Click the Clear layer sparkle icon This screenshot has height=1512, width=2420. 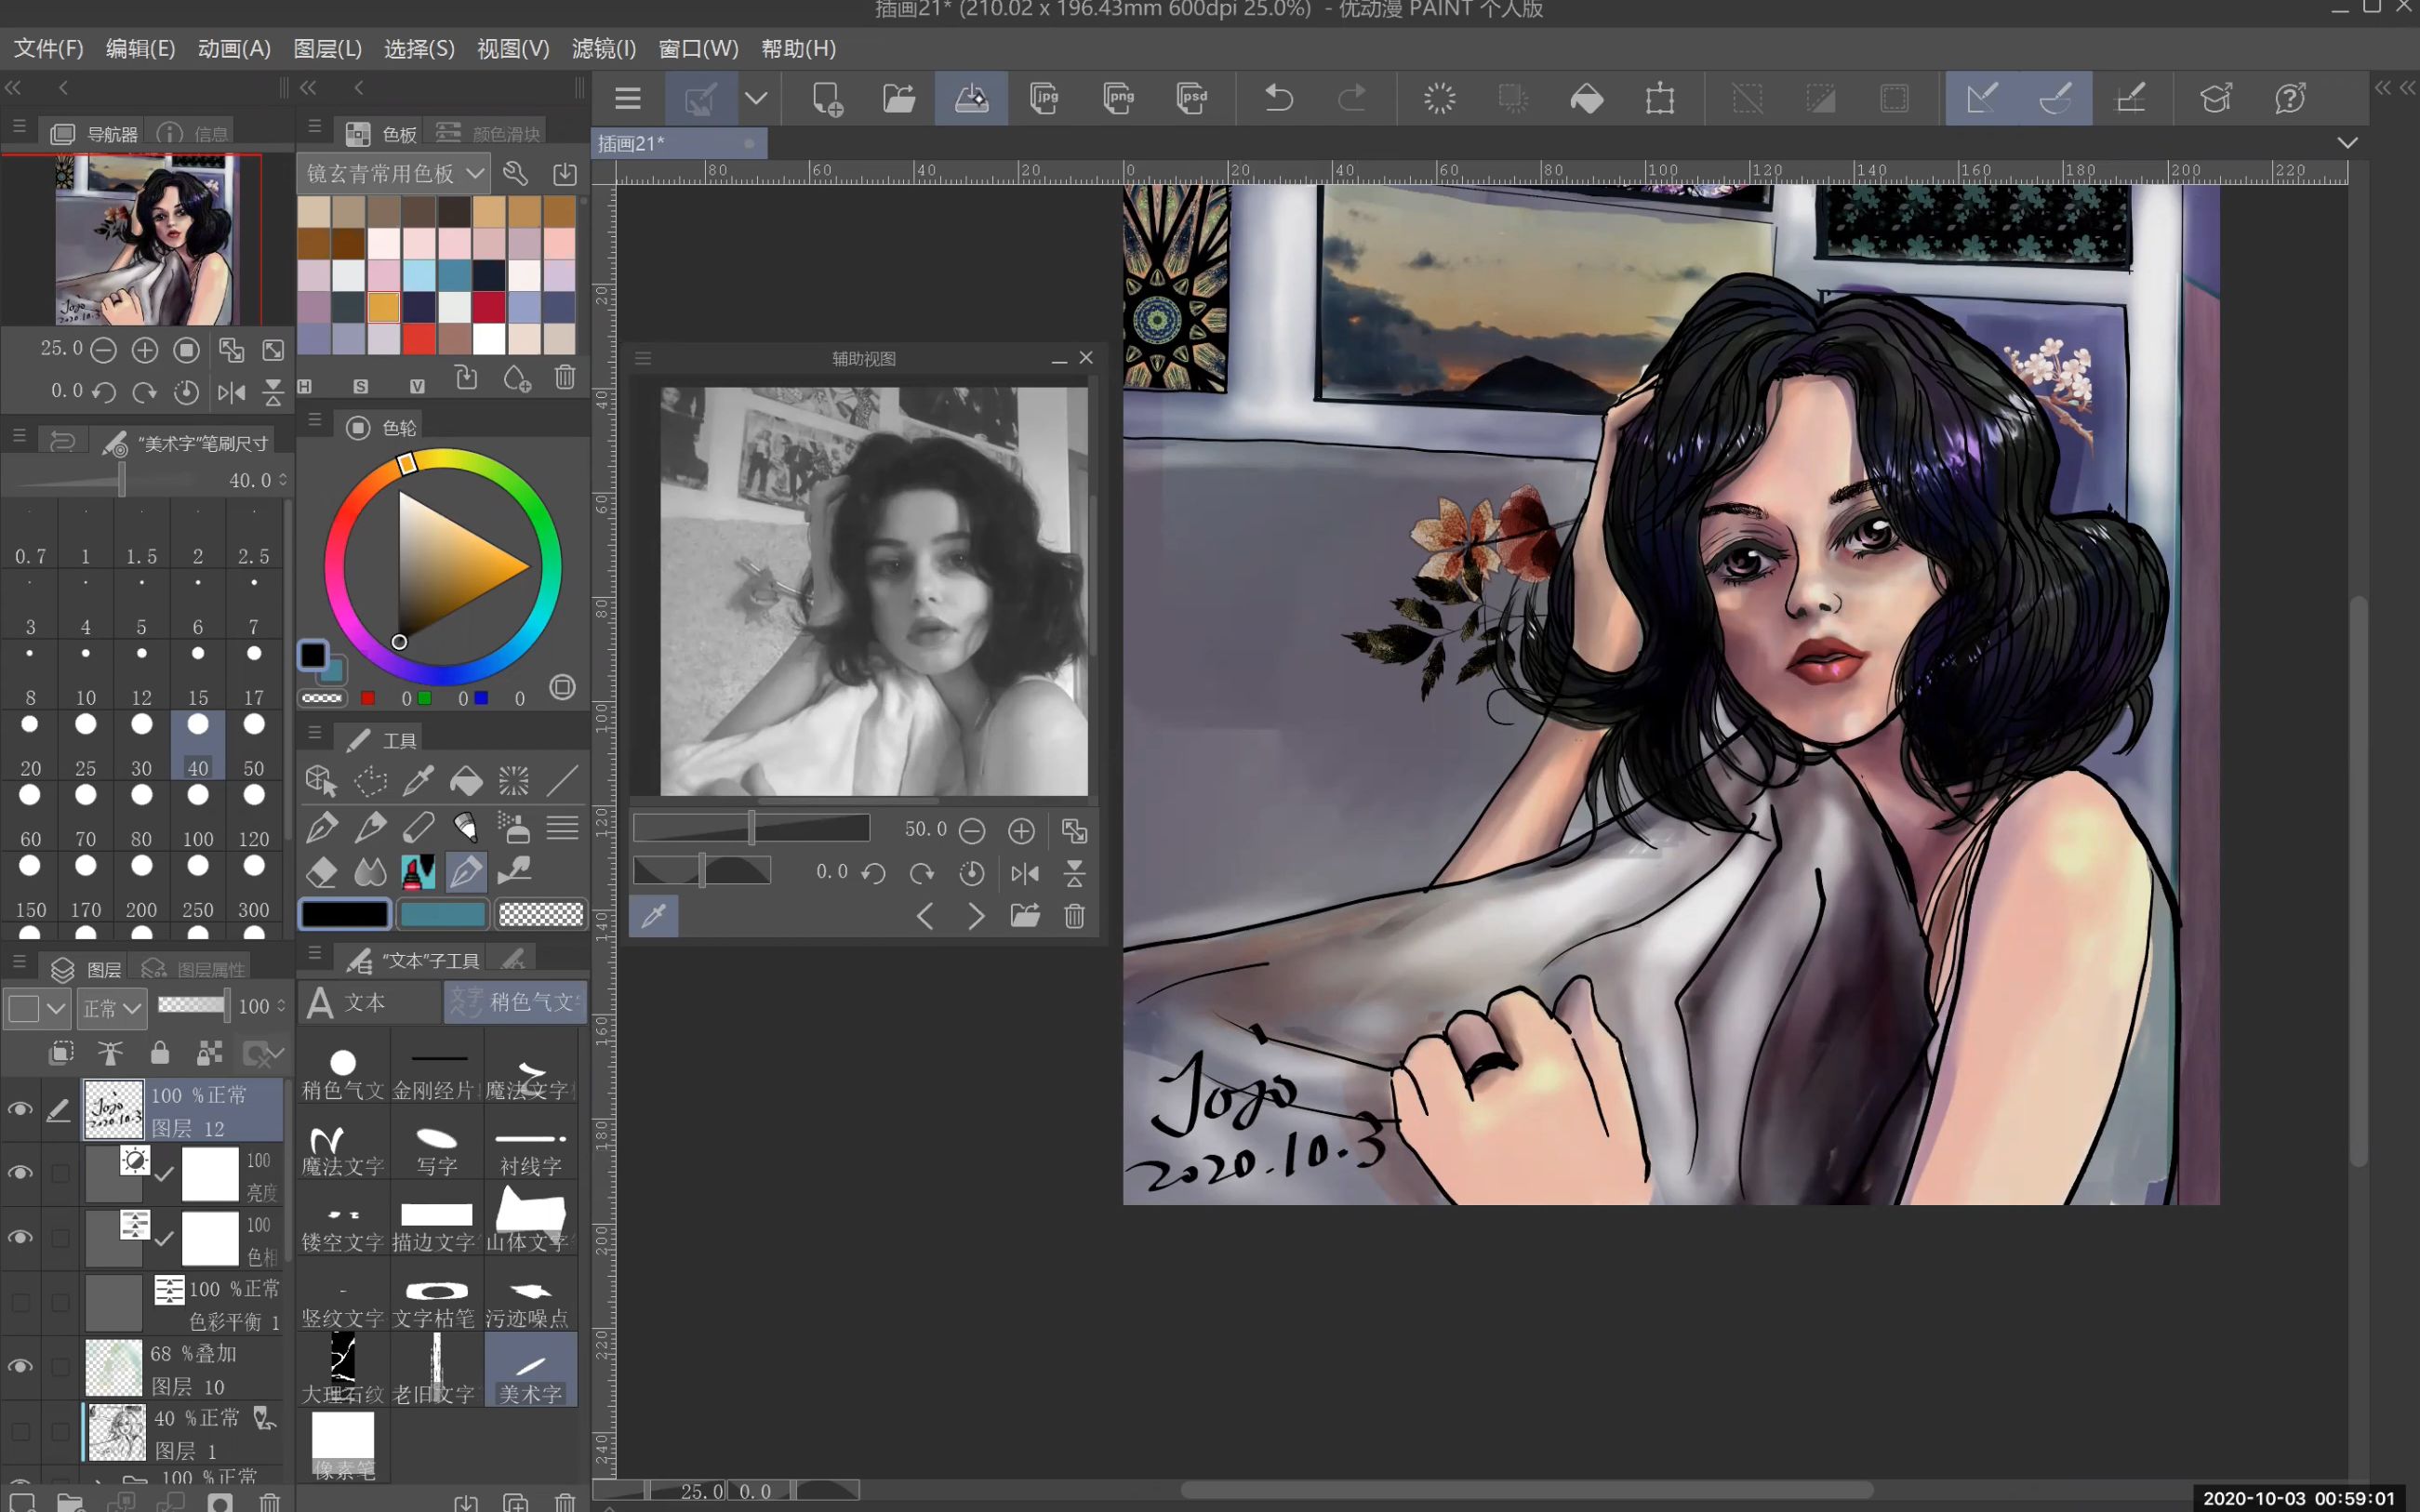point(1440,98)
